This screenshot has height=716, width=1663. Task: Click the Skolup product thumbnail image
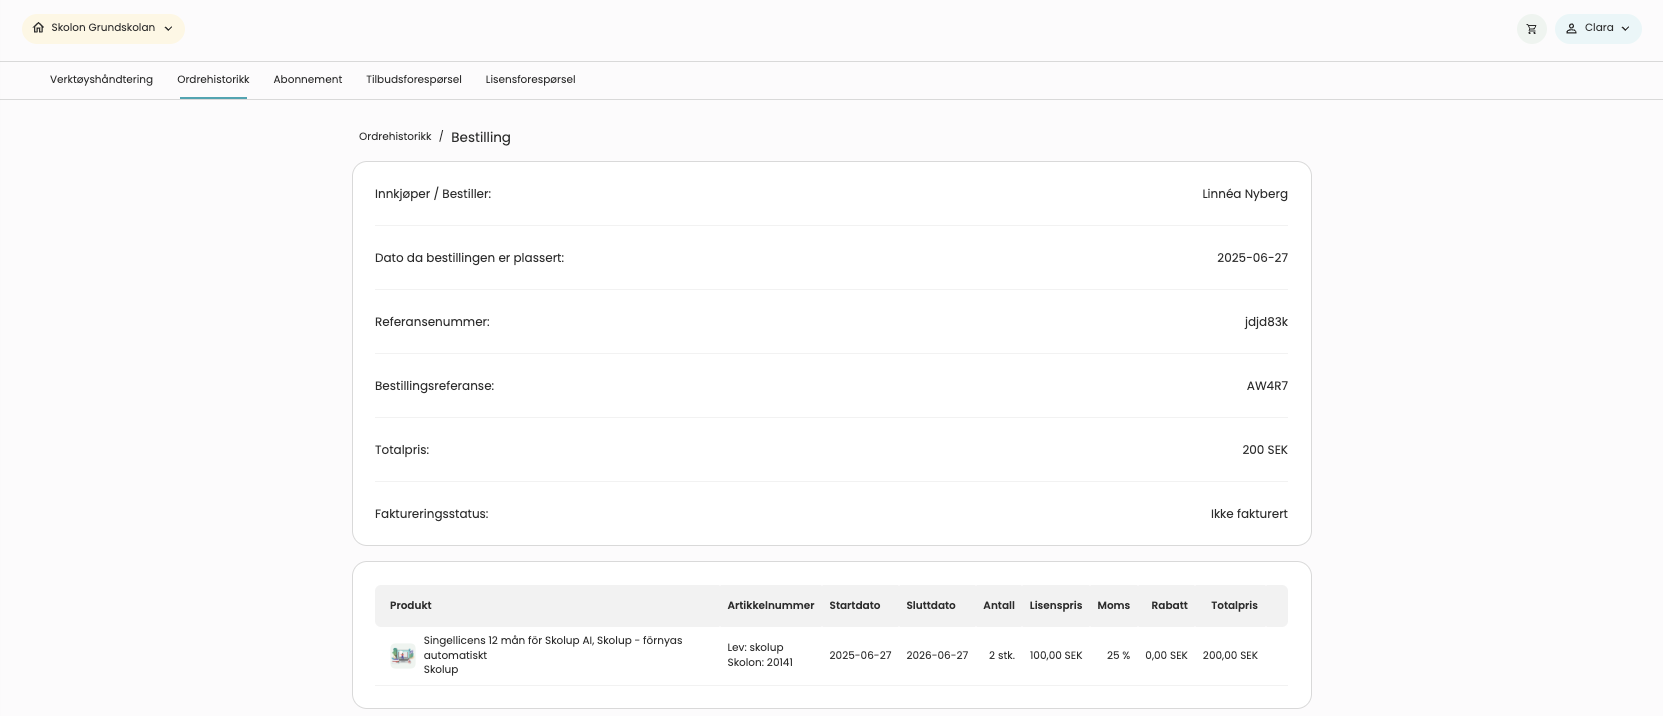point(402,655)
